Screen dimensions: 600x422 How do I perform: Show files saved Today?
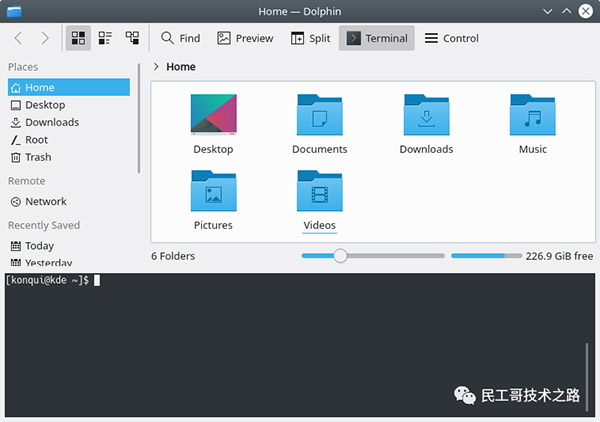(69, 246)
